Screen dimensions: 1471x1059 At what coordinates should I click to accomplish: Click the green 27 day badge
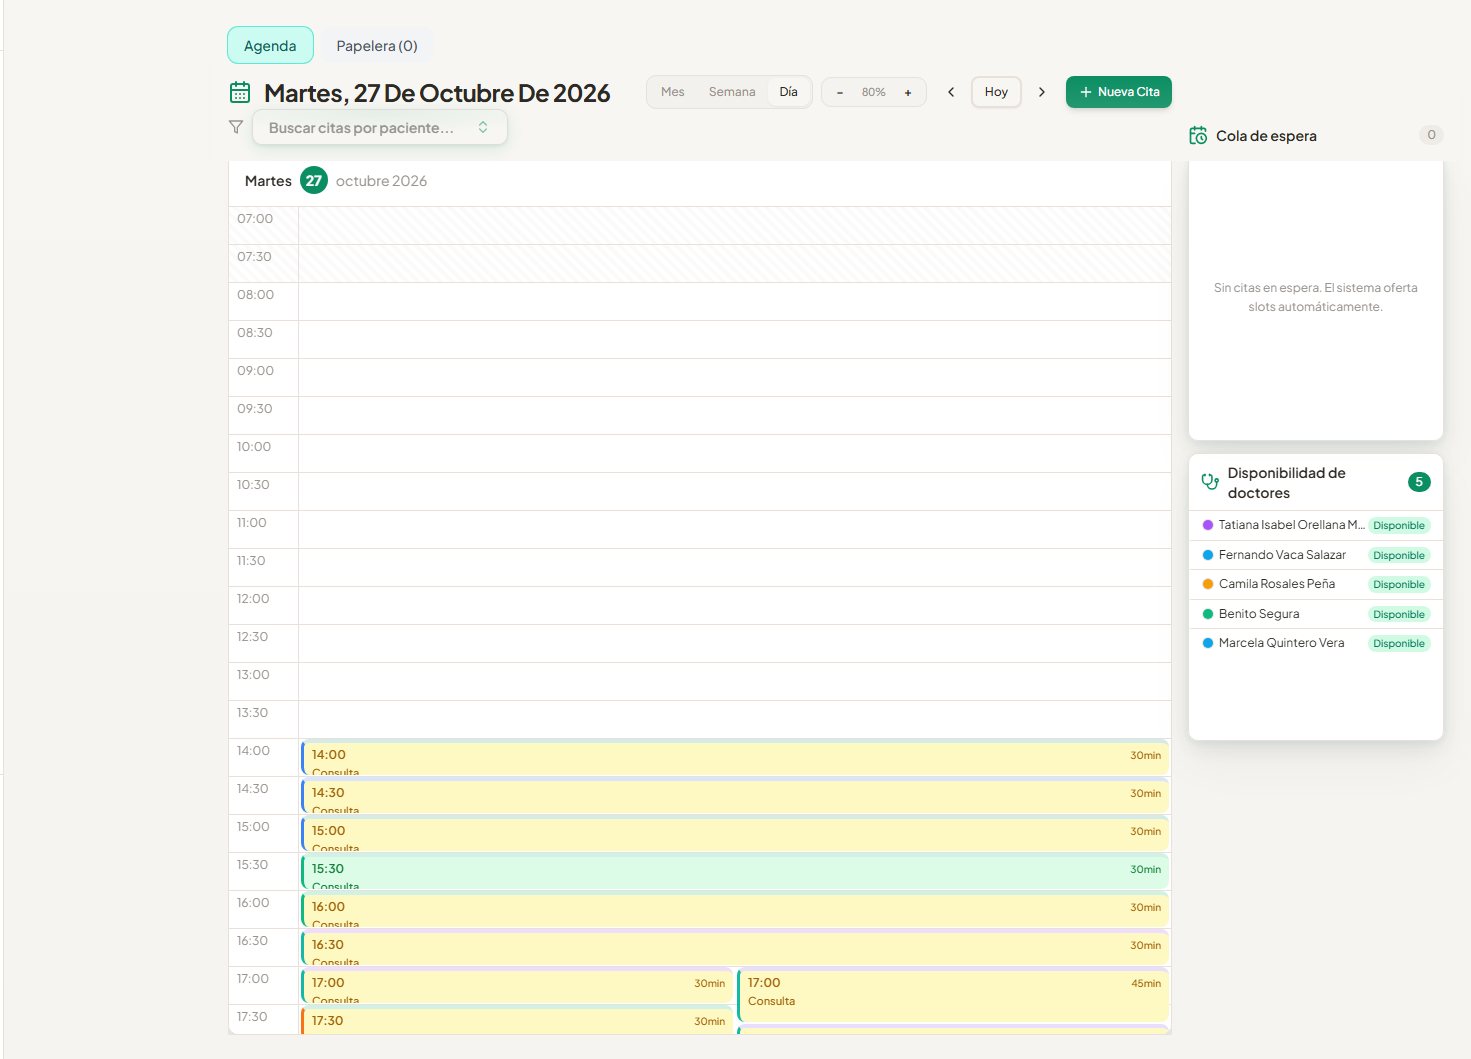click(314, 180)
